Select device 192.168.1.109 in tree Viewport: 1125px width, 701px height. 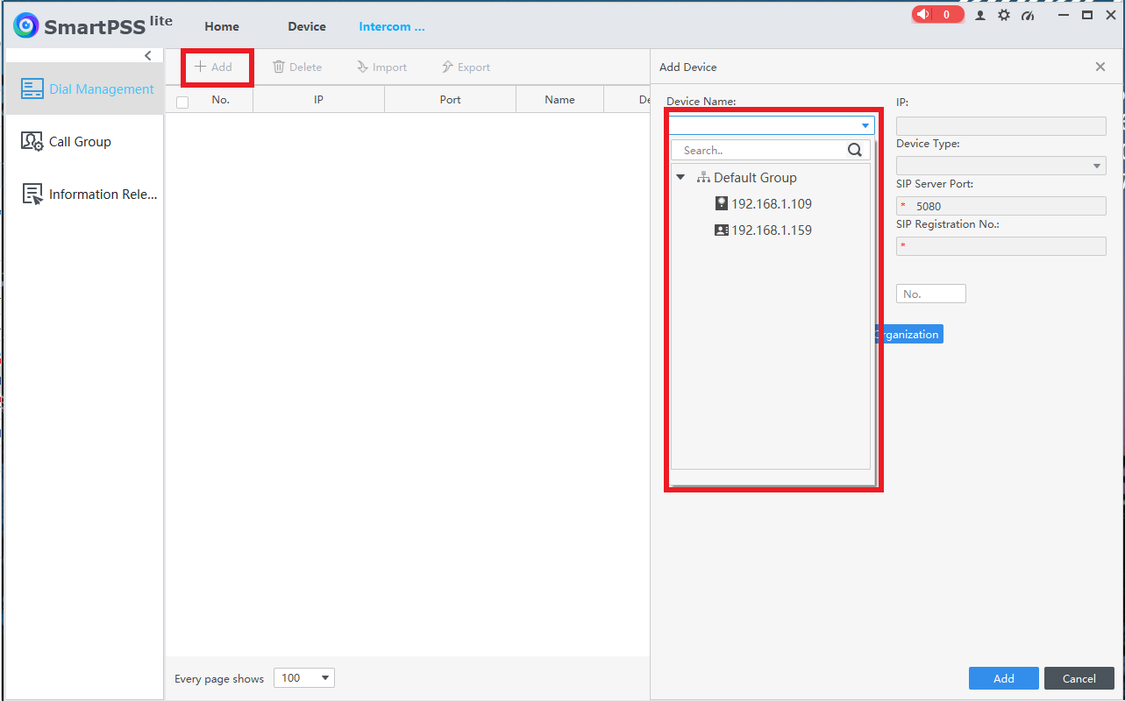[x=771, y=204]
